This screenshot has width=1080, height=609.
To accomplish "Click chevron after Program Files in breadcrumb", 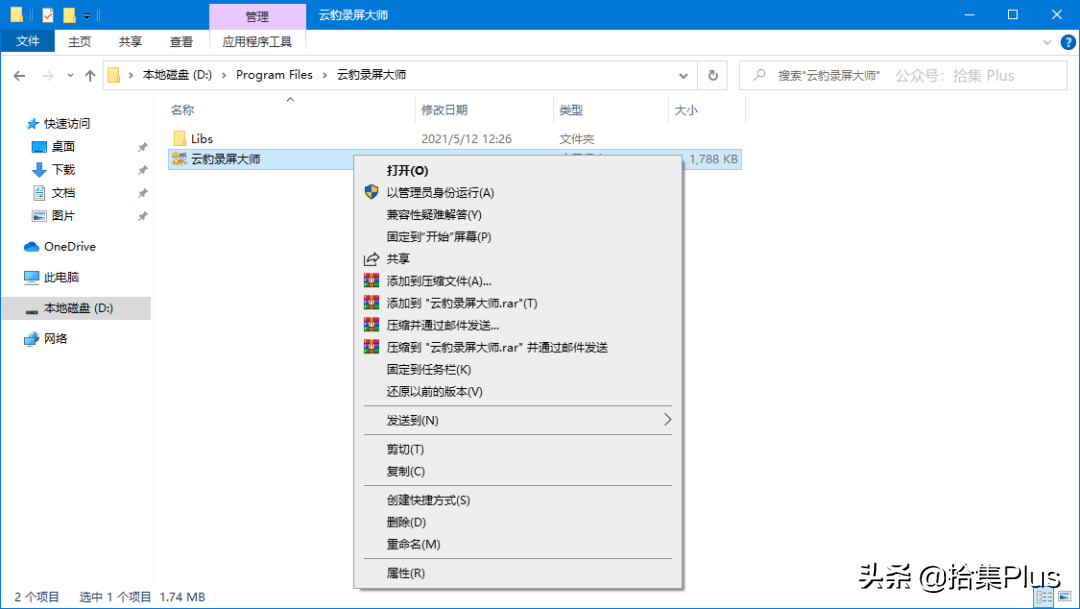I will (x=324, y=75).
